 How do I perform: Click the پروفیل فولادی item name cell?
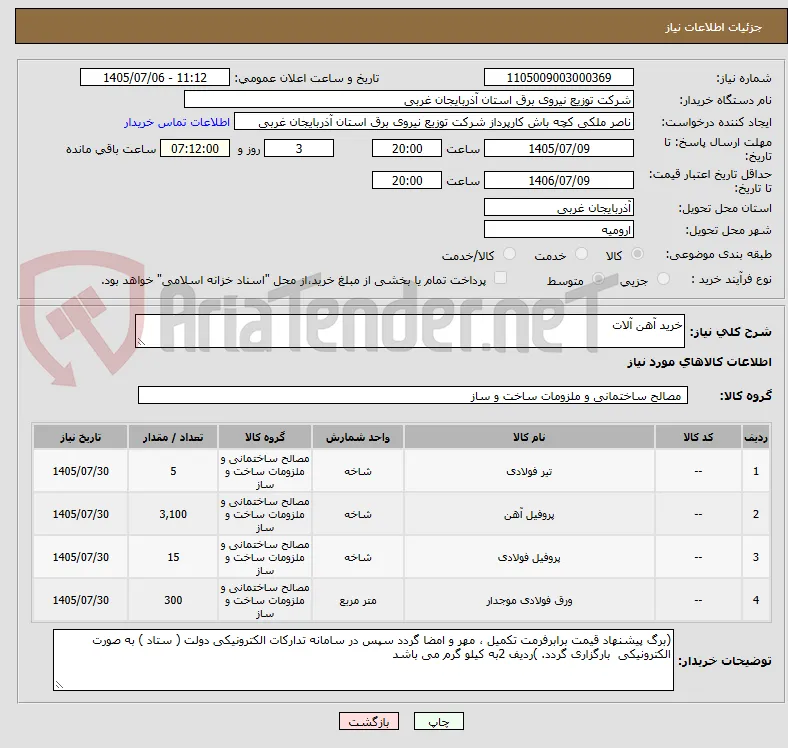pos(529,557)
